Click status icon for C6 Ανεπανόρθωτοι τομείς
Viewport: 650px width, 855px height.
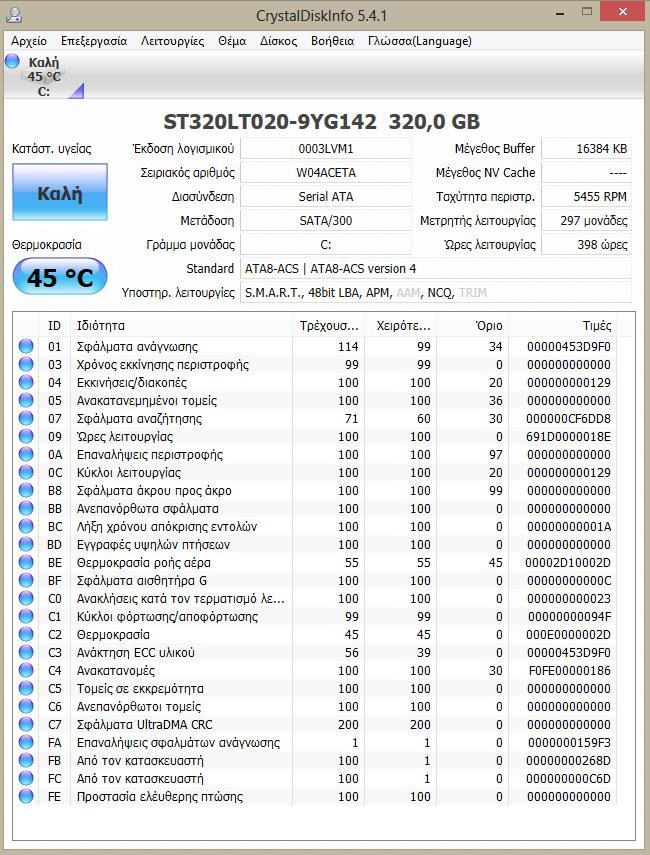[x=26, y=706]
